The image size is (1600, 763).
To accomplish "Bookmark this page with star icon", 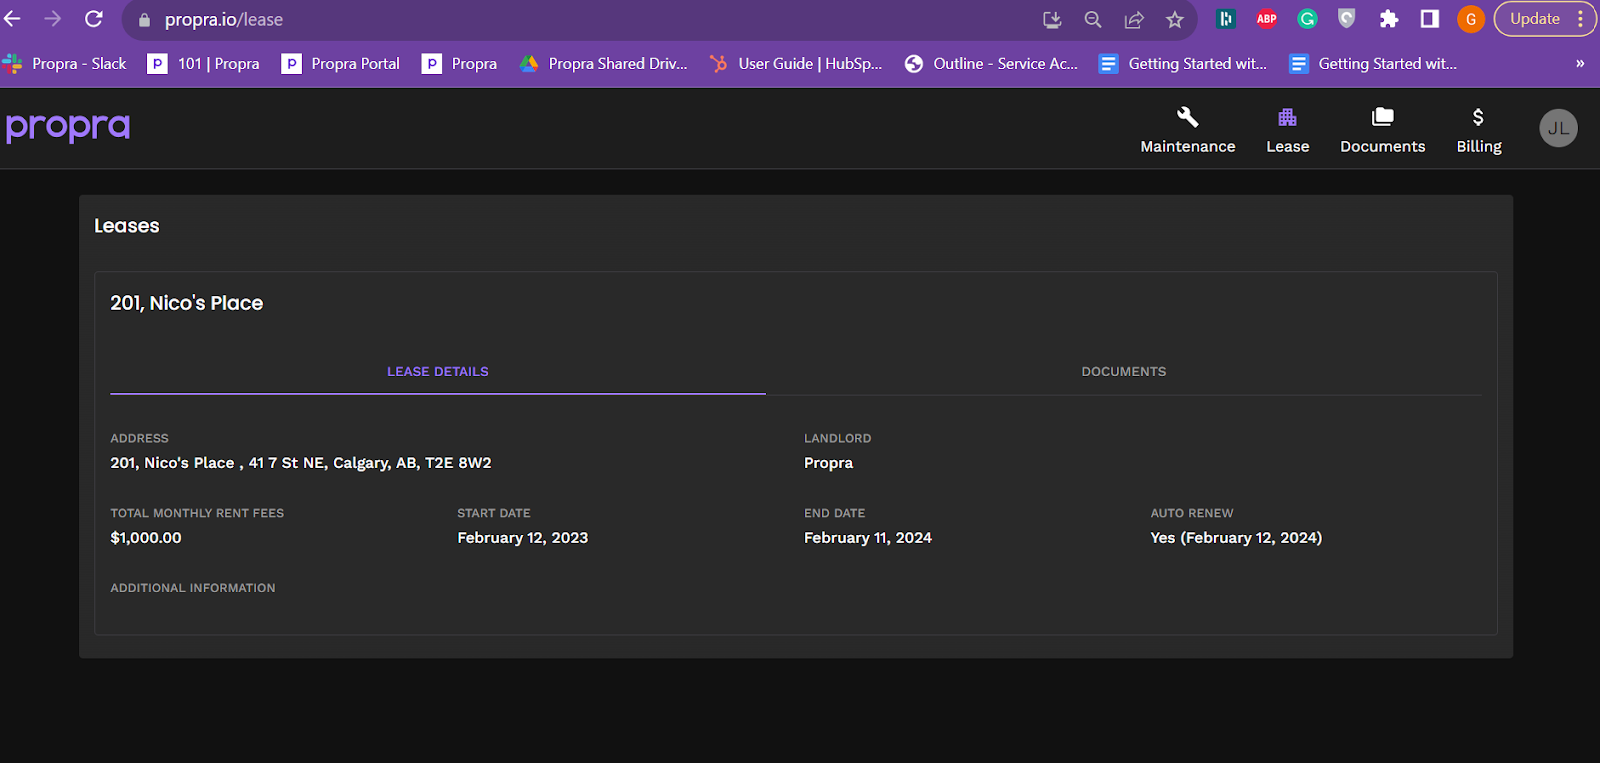I will 1175,19.
